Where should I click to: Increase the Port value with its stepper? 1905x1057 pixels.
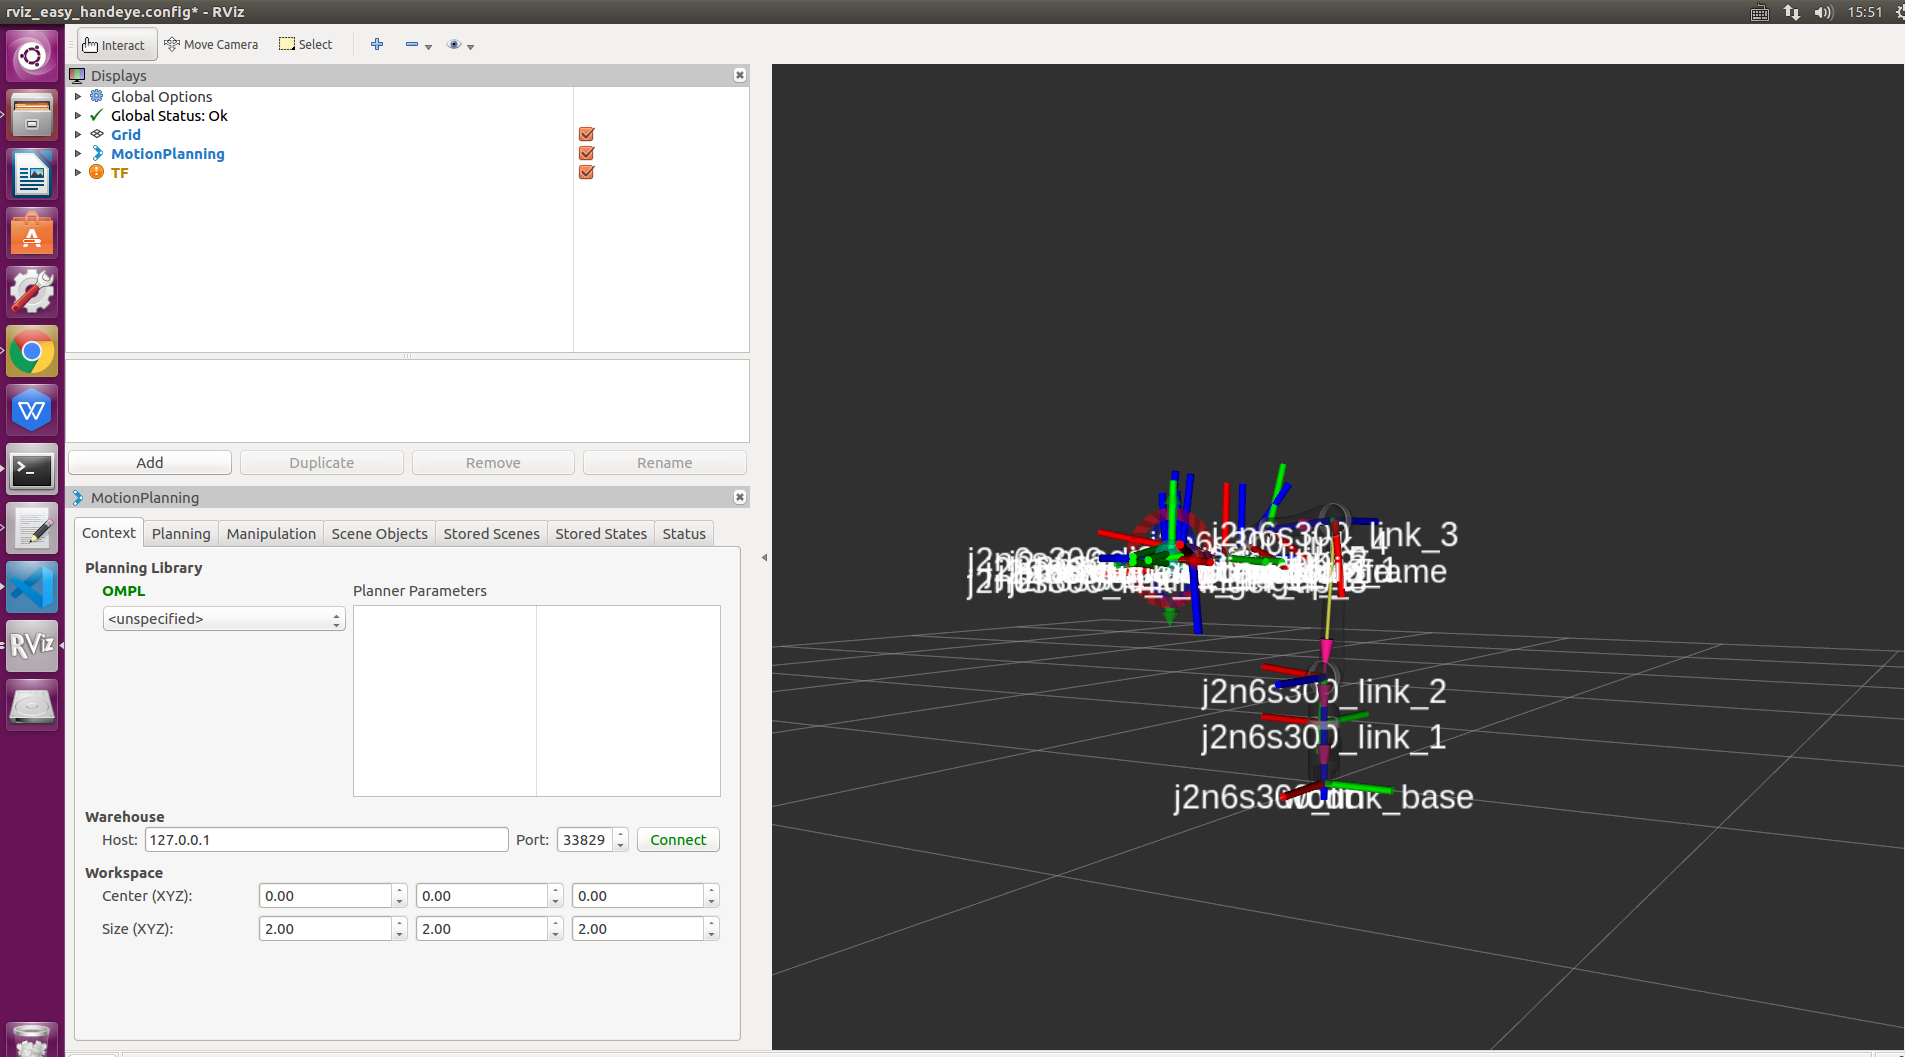click(x=620, y=834)
